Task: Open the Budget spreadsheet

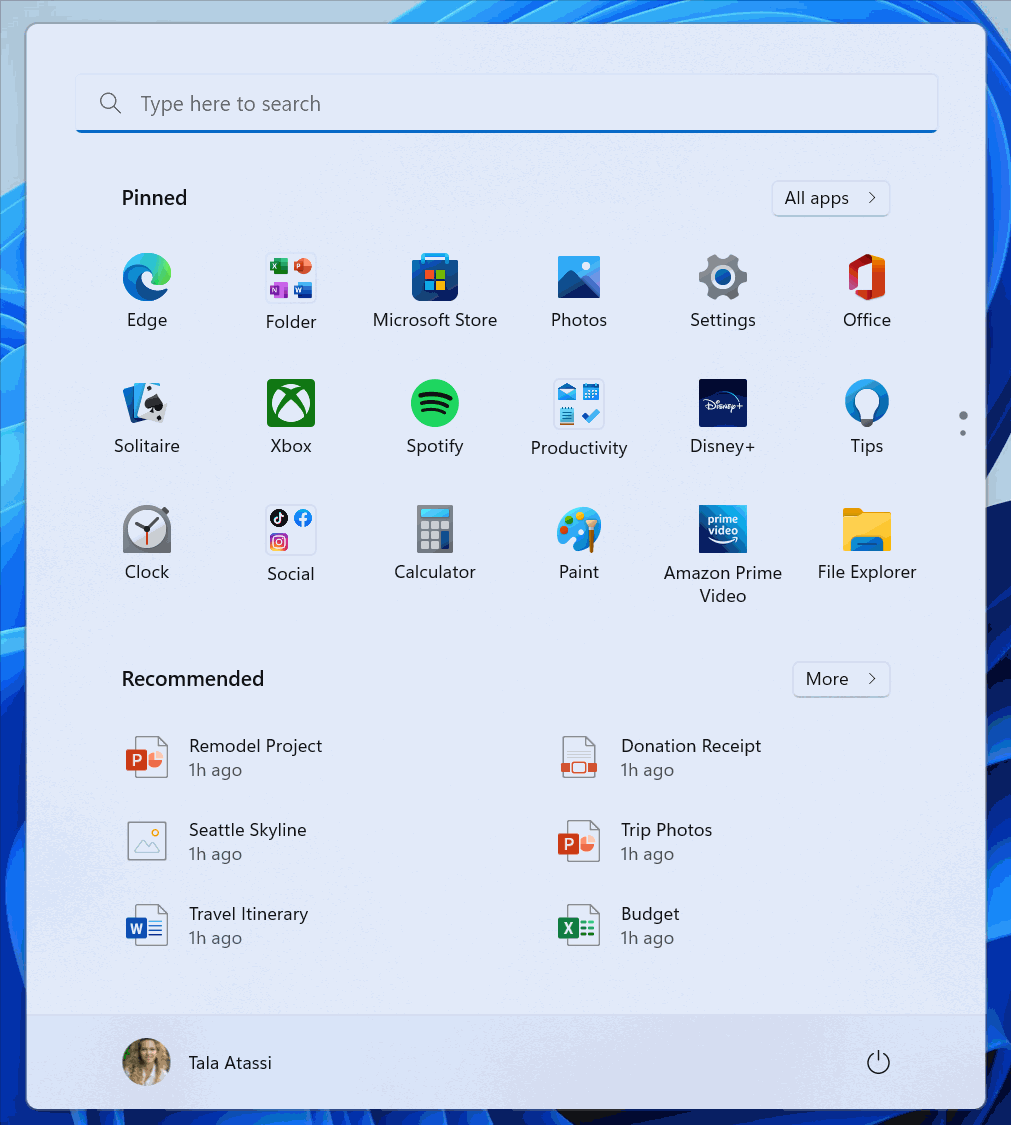Action: [649, 925]
